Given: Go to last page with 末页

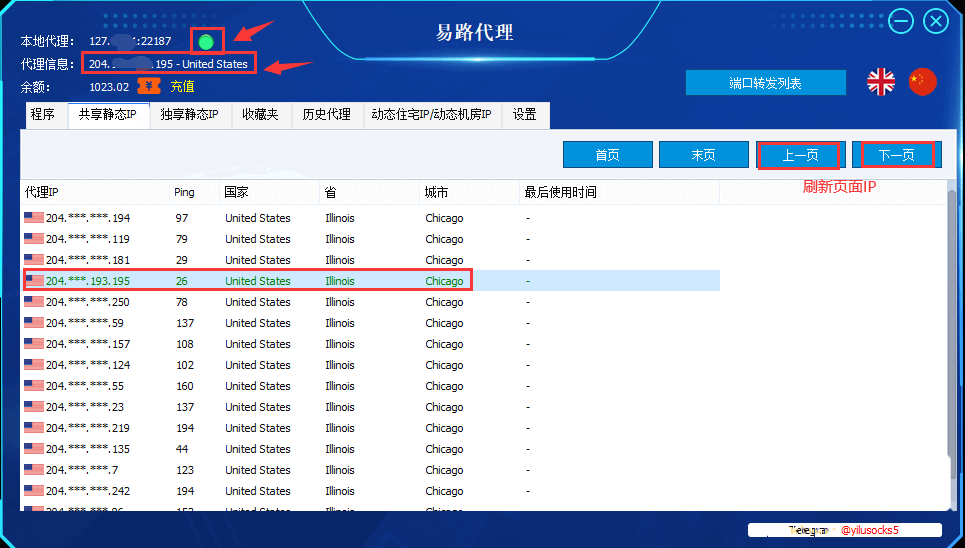Looking at the screenshot, I should tap(703, 155).
